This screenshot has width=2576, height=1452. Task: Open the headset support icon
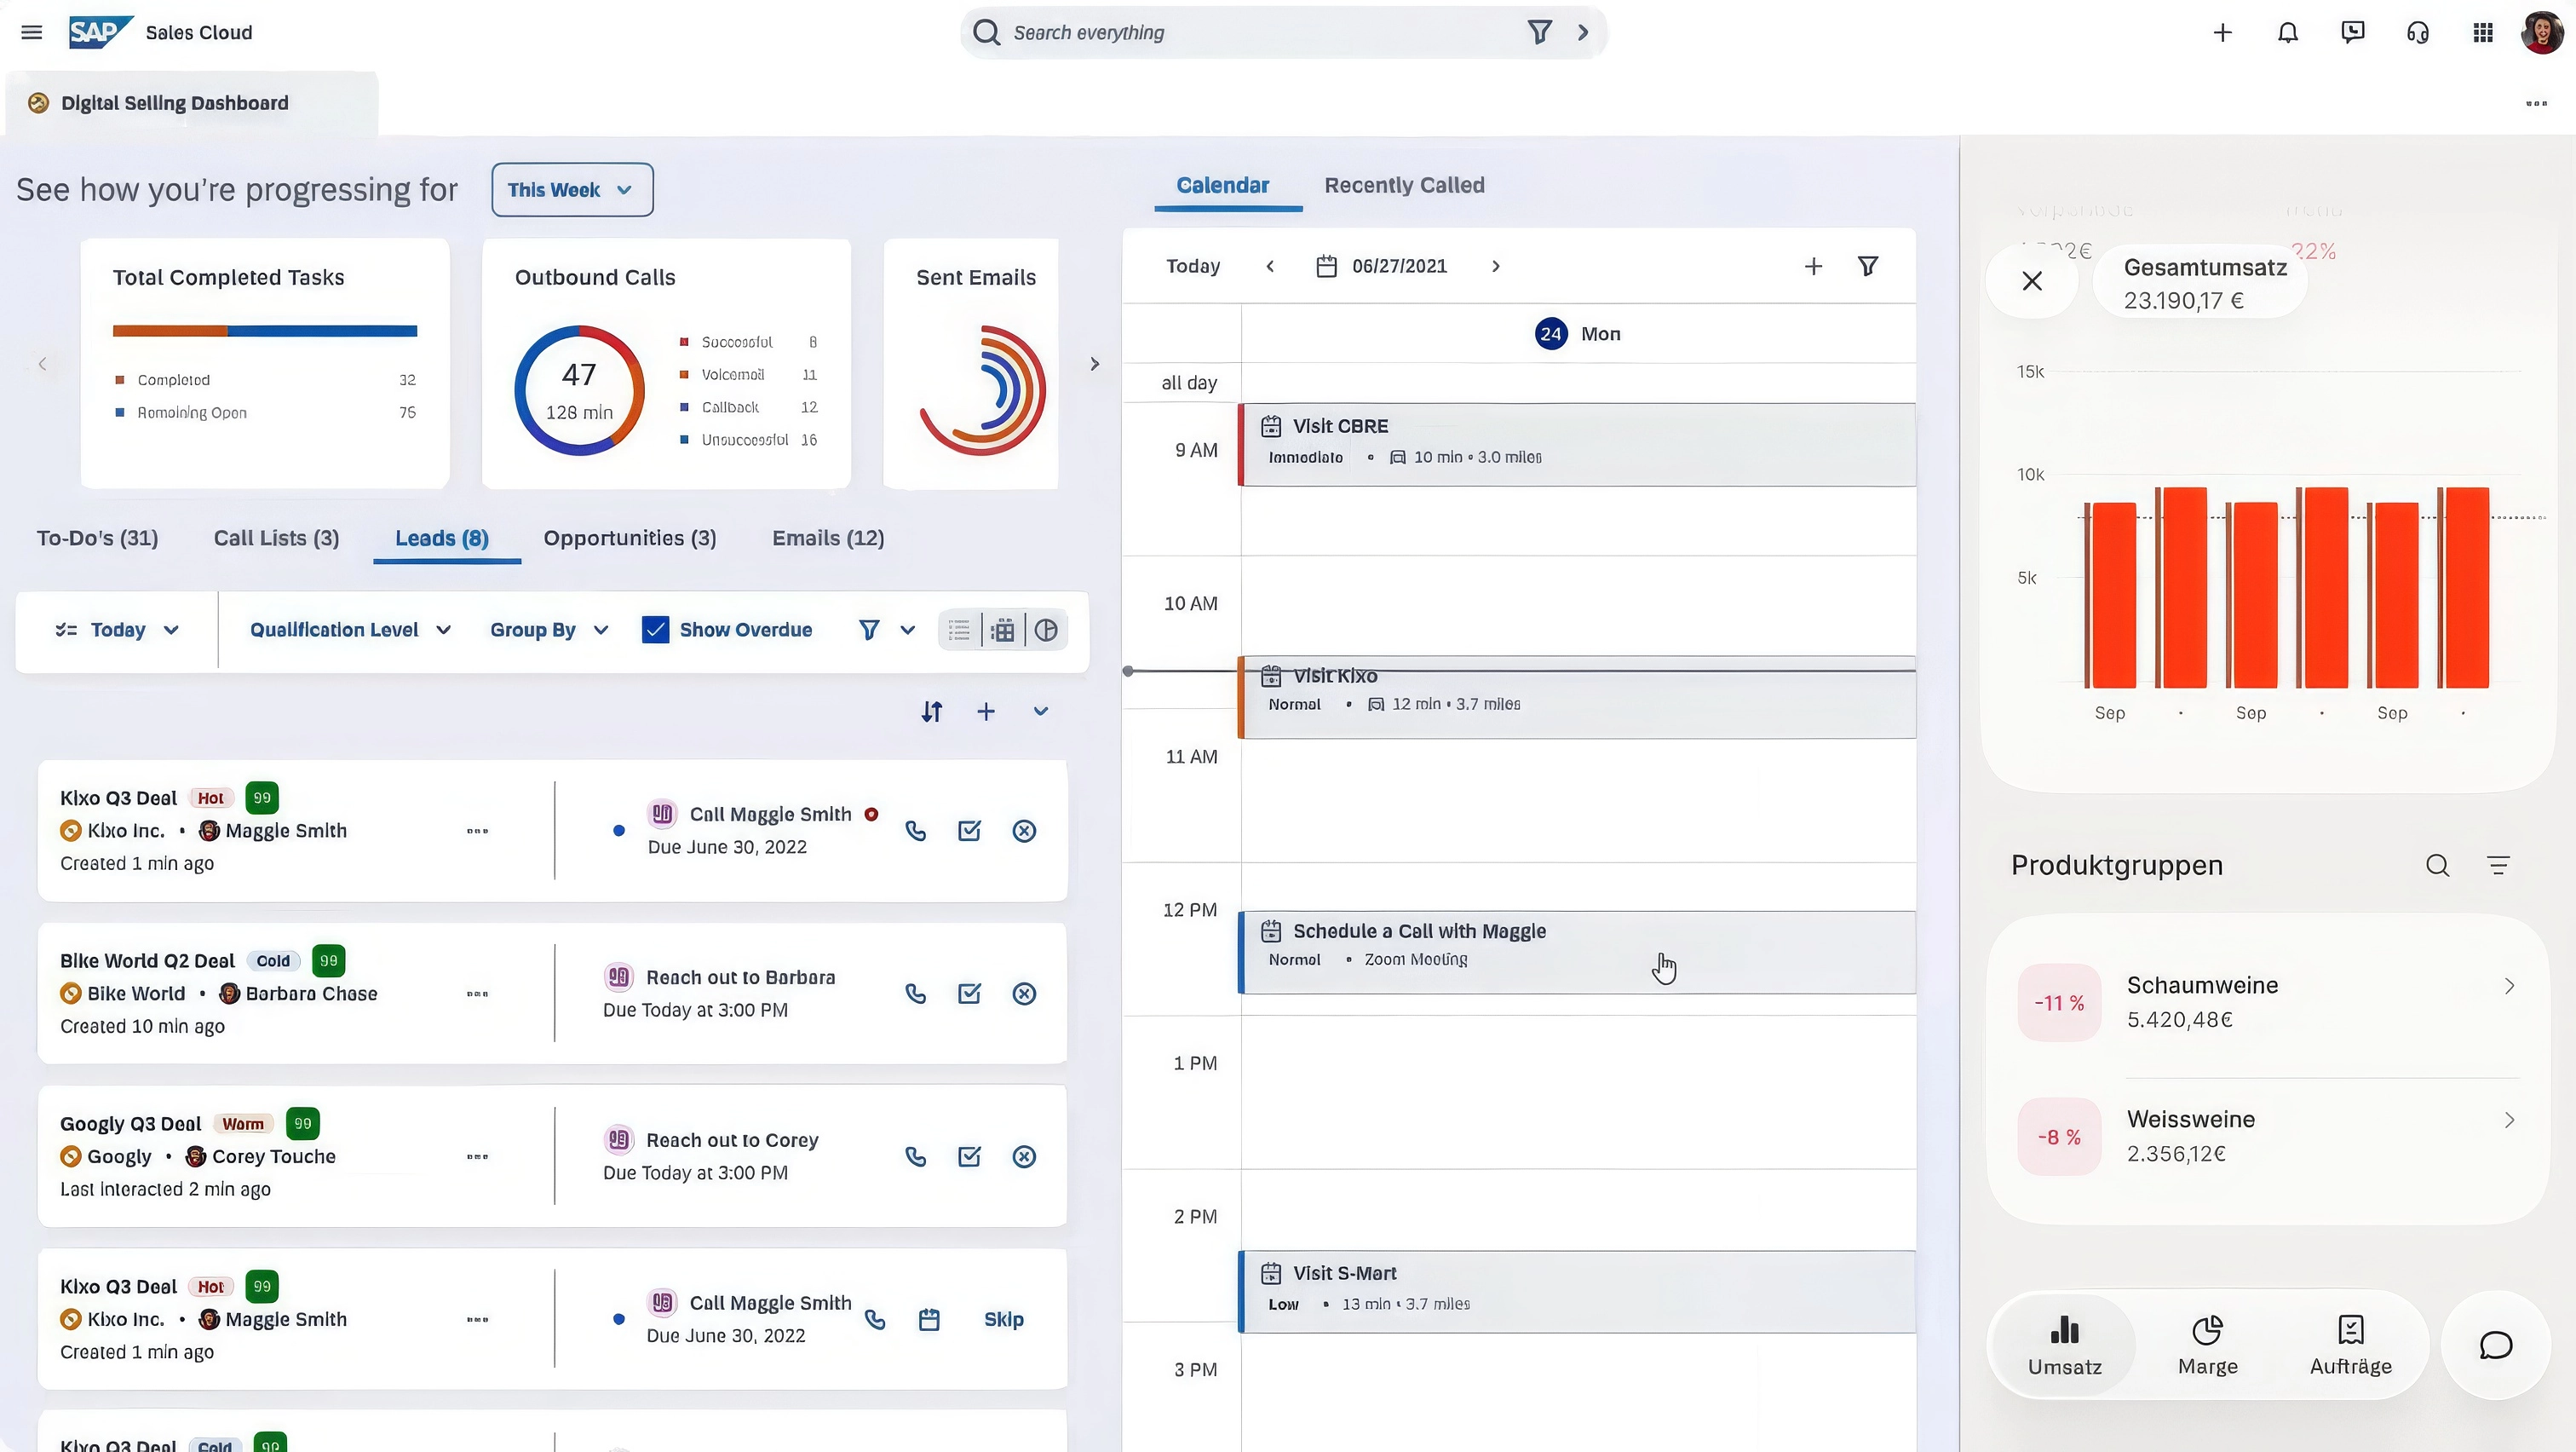point(2418,32)
